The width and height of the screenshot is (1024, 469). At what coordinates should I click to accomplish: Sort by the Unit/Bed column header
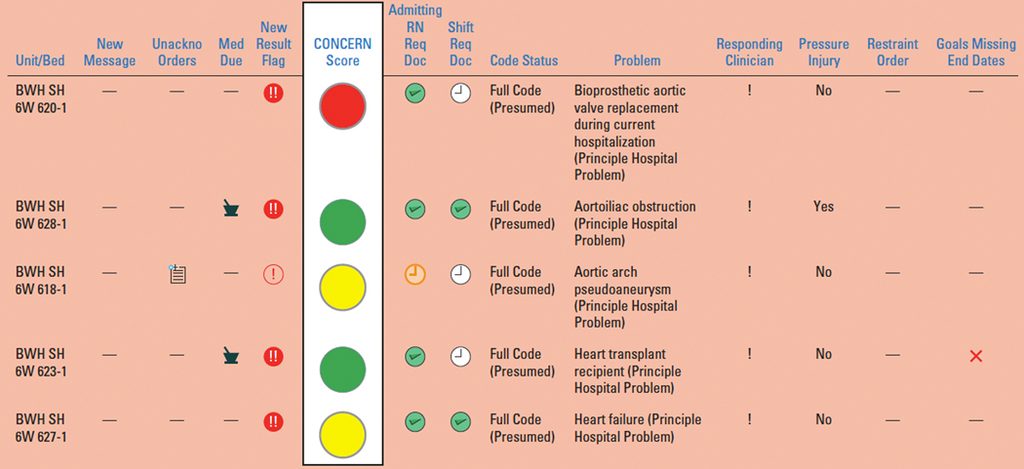(40, 61)
